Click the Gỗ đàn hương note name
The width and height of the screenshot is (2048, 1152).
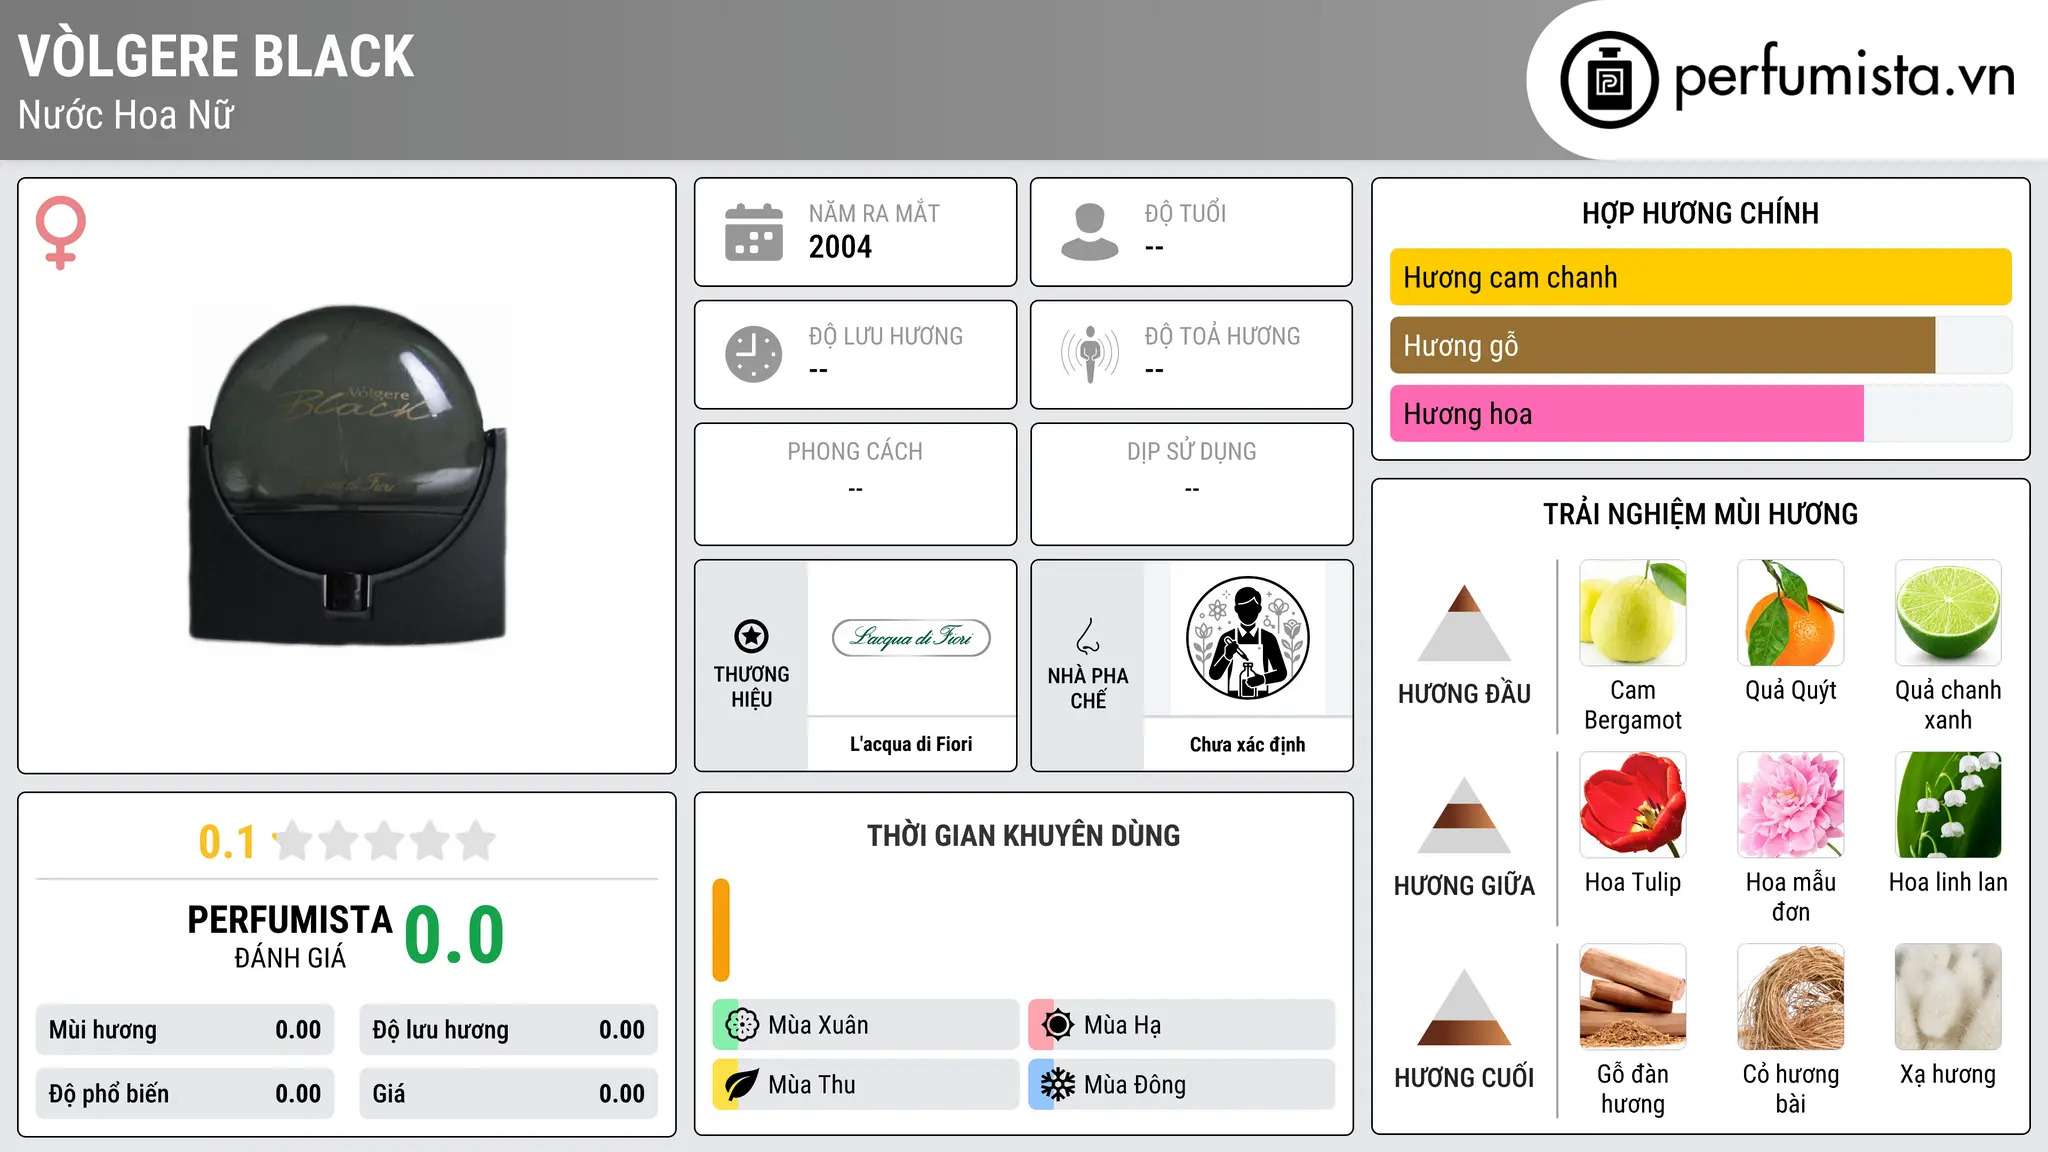(1633, 1089)
